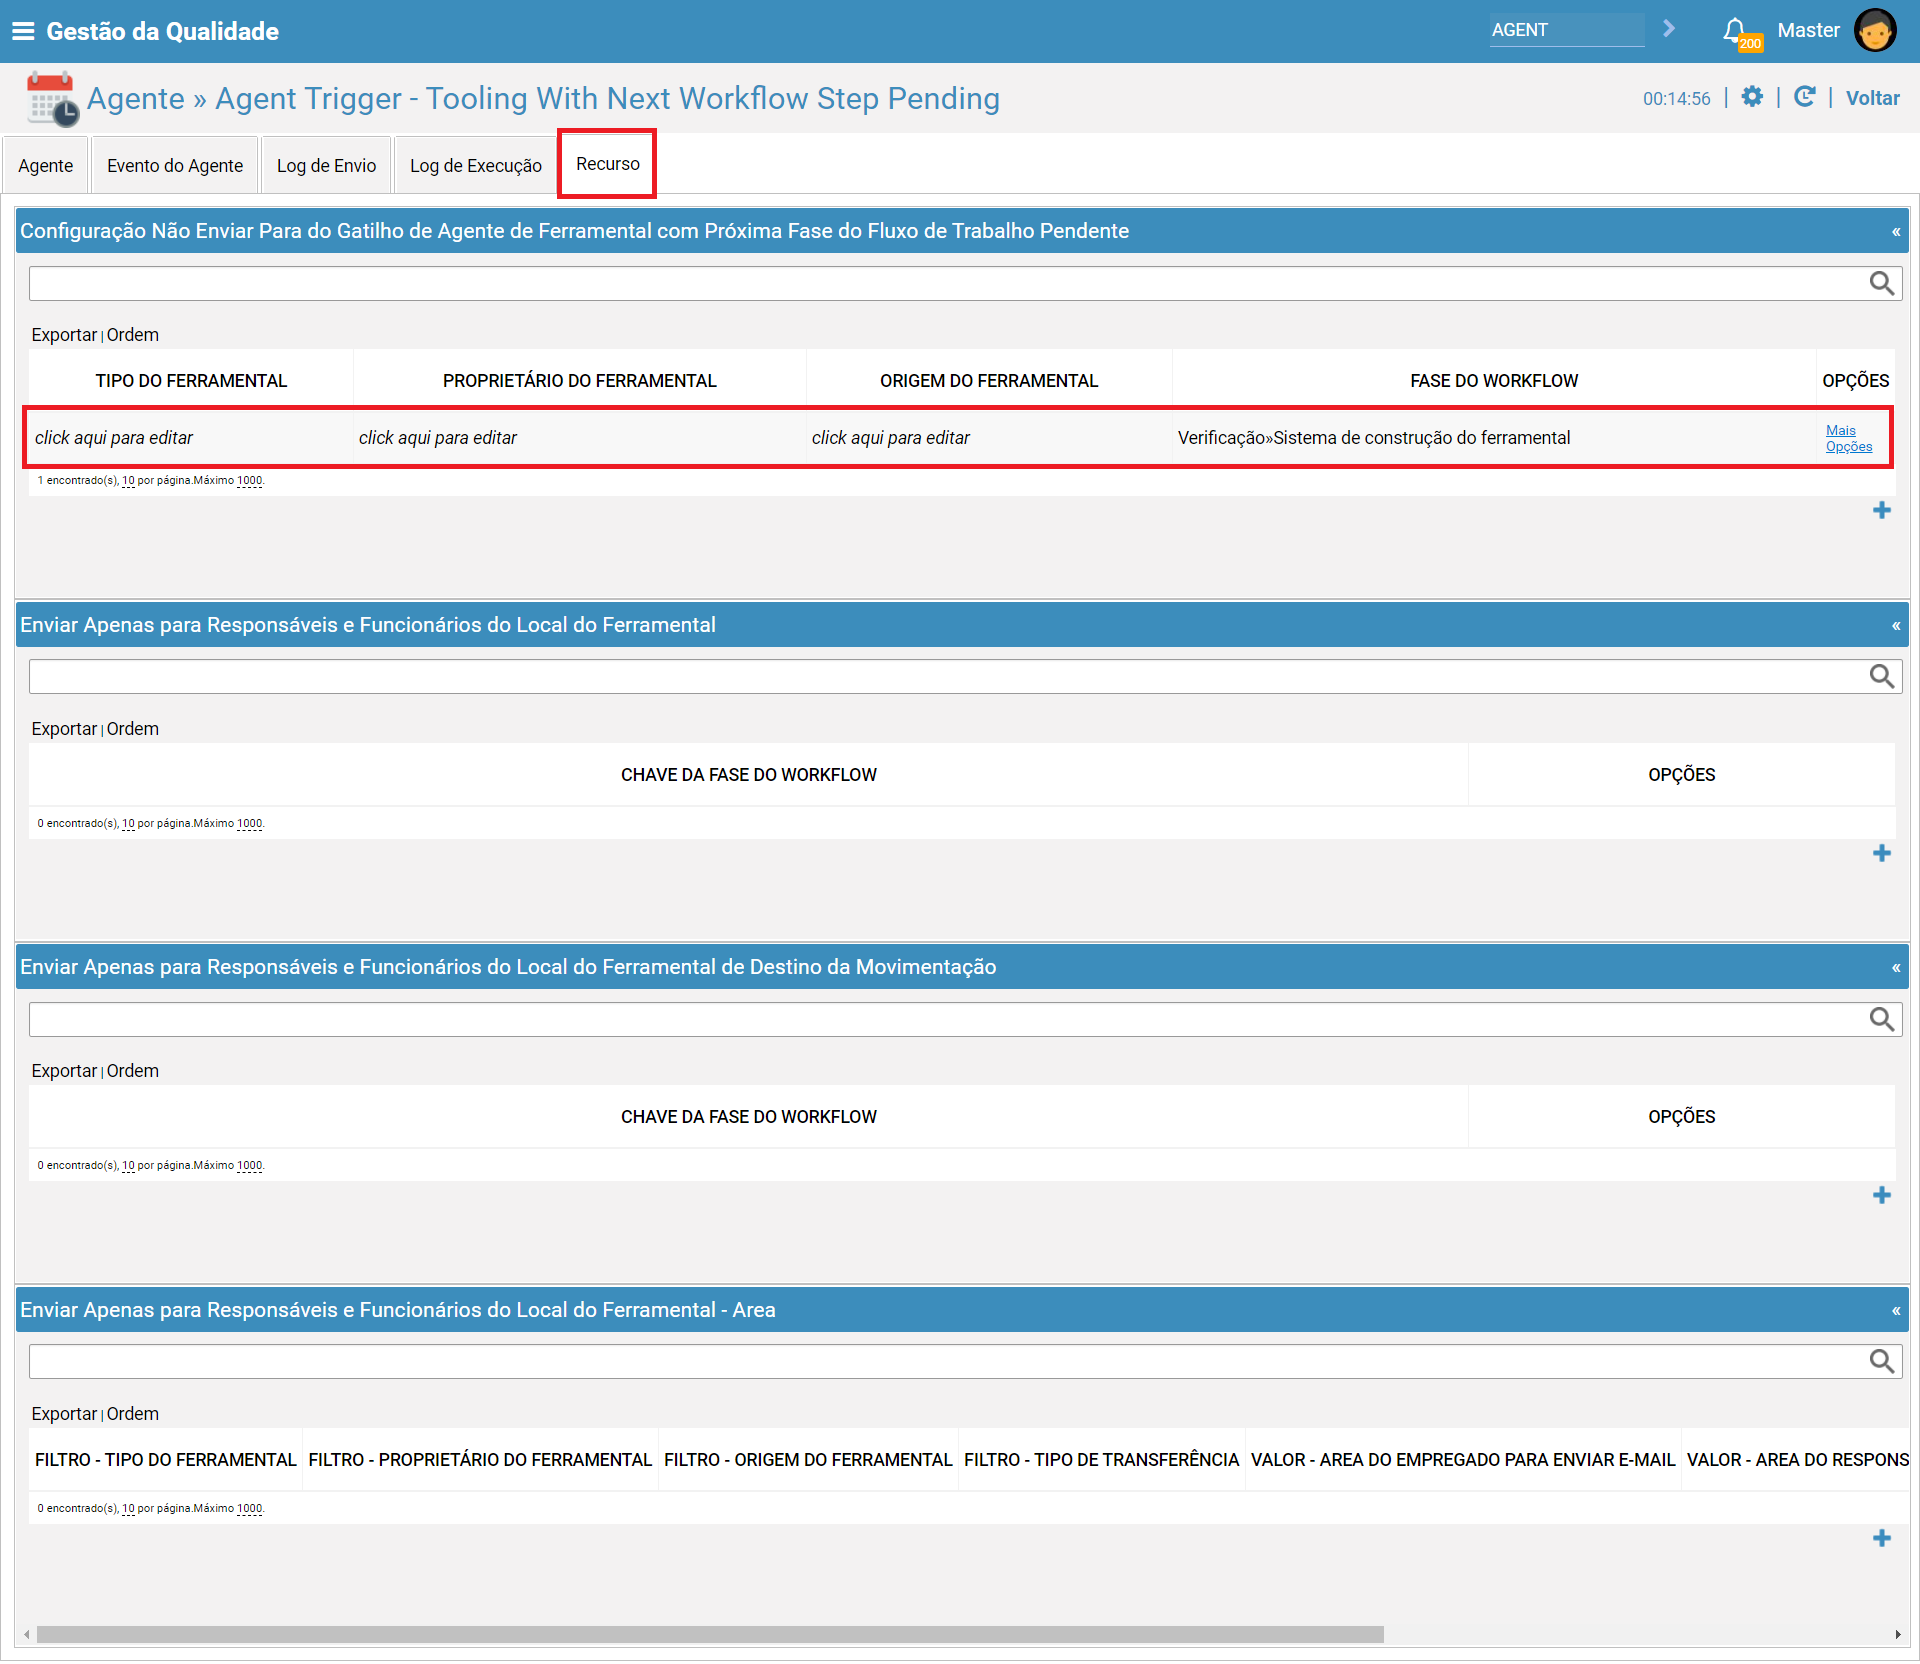The height and width of the screenshot is (1664, 1920).
Task: Click Ordem in Configuração Não Enviar section
Action: pos(133,335)
